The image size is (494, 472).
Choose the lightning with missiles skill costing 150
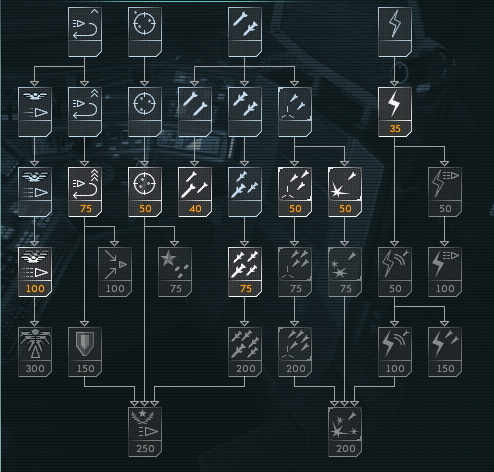click(x=445, y=352)
